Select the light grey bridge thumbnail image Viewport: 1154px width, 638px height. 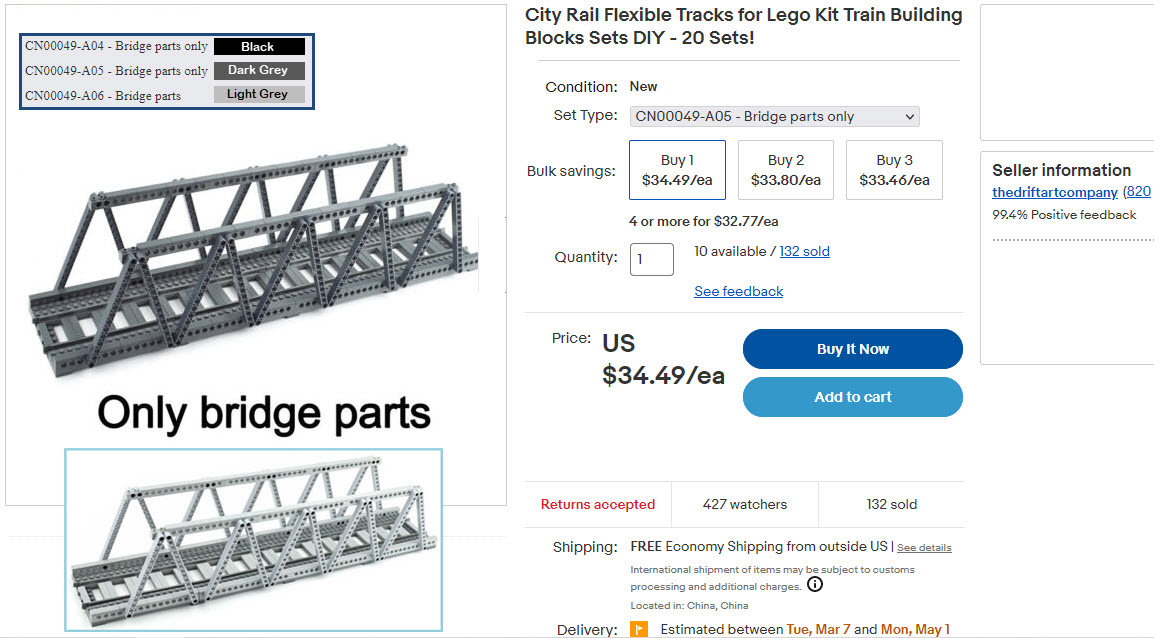(x=253, y=540)
